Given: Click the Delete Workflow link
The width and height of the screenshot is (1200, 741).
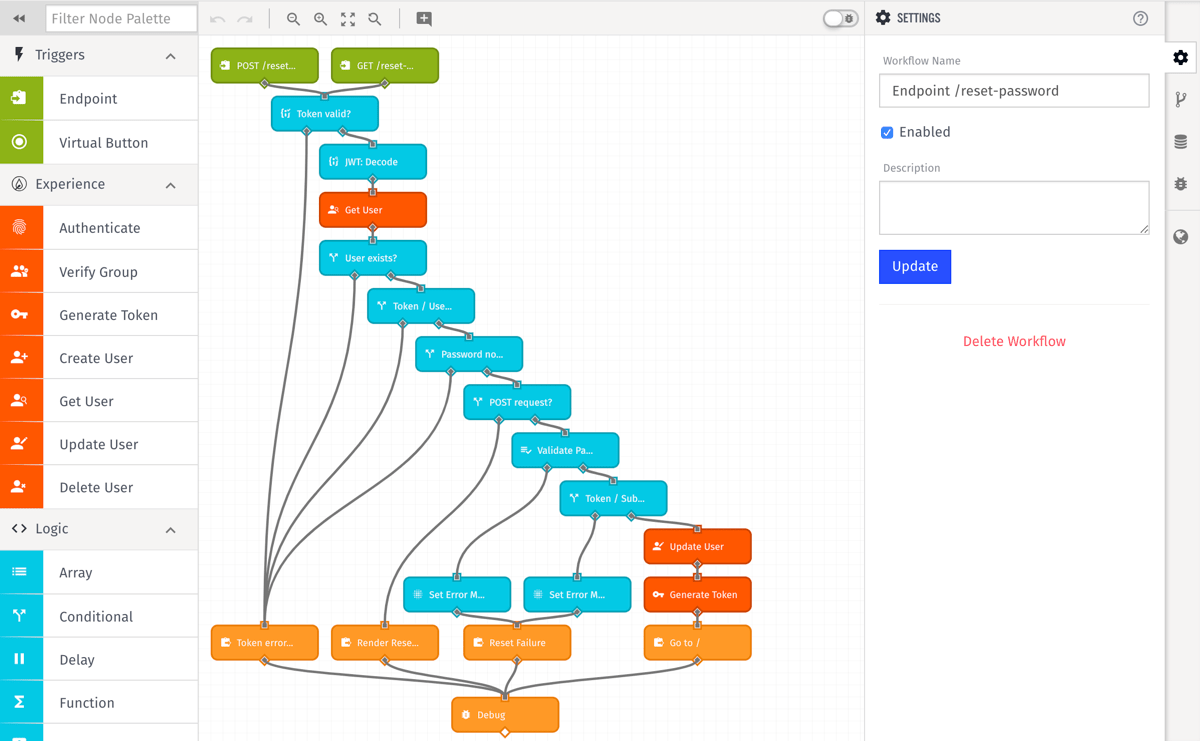Looking at the screenshot, I should (1014, 341).
